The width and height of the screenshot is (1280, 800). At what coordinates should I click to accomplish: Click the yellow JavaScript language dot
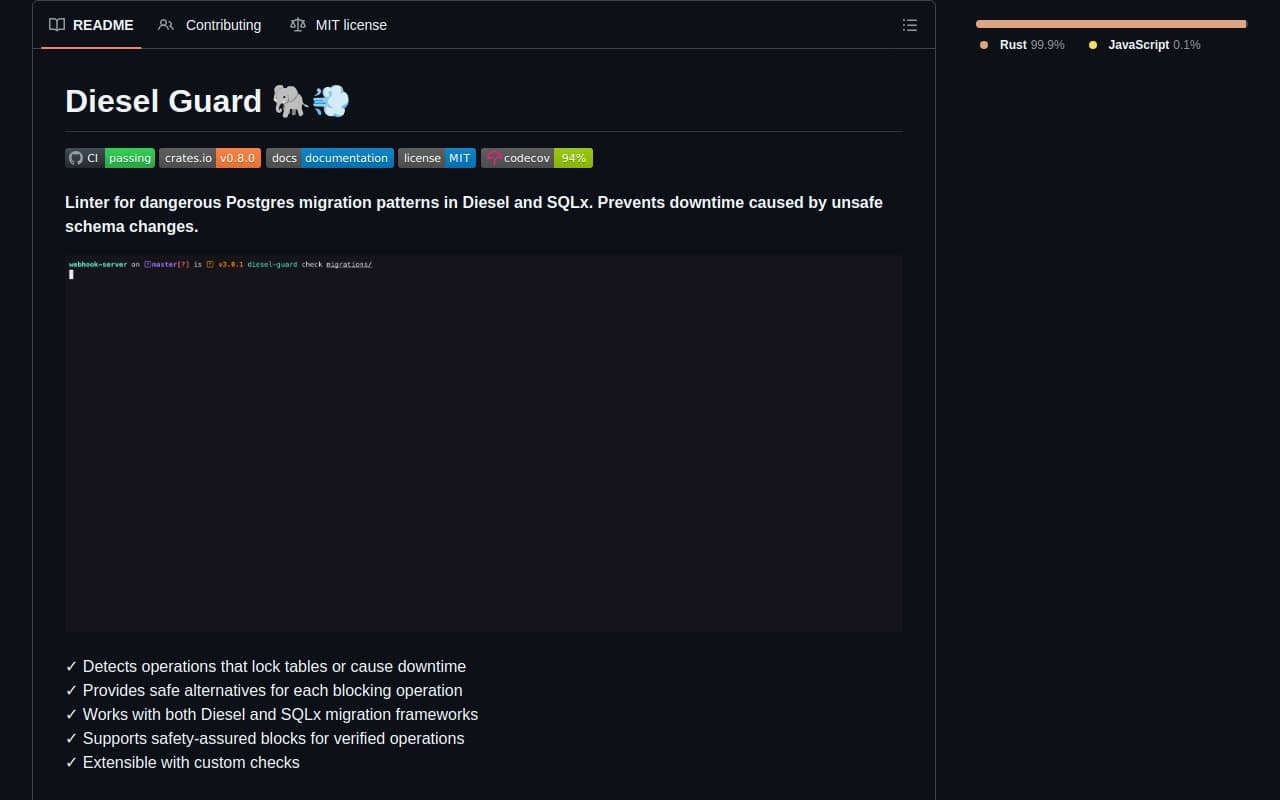coord(1092,45)
